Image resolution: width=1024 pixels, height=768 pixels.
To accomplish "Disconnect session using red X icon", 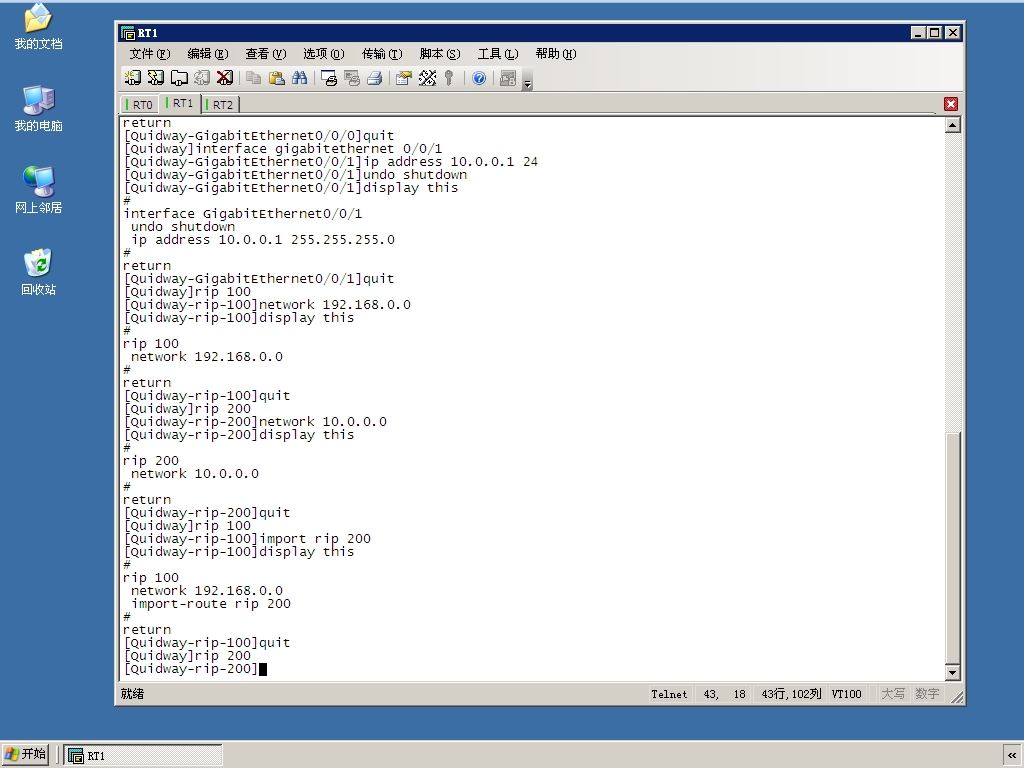I will point(225,78).
